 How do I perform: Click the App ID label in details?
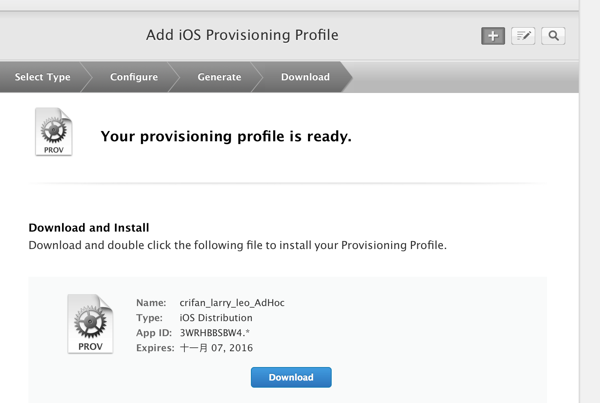(153, 333)
